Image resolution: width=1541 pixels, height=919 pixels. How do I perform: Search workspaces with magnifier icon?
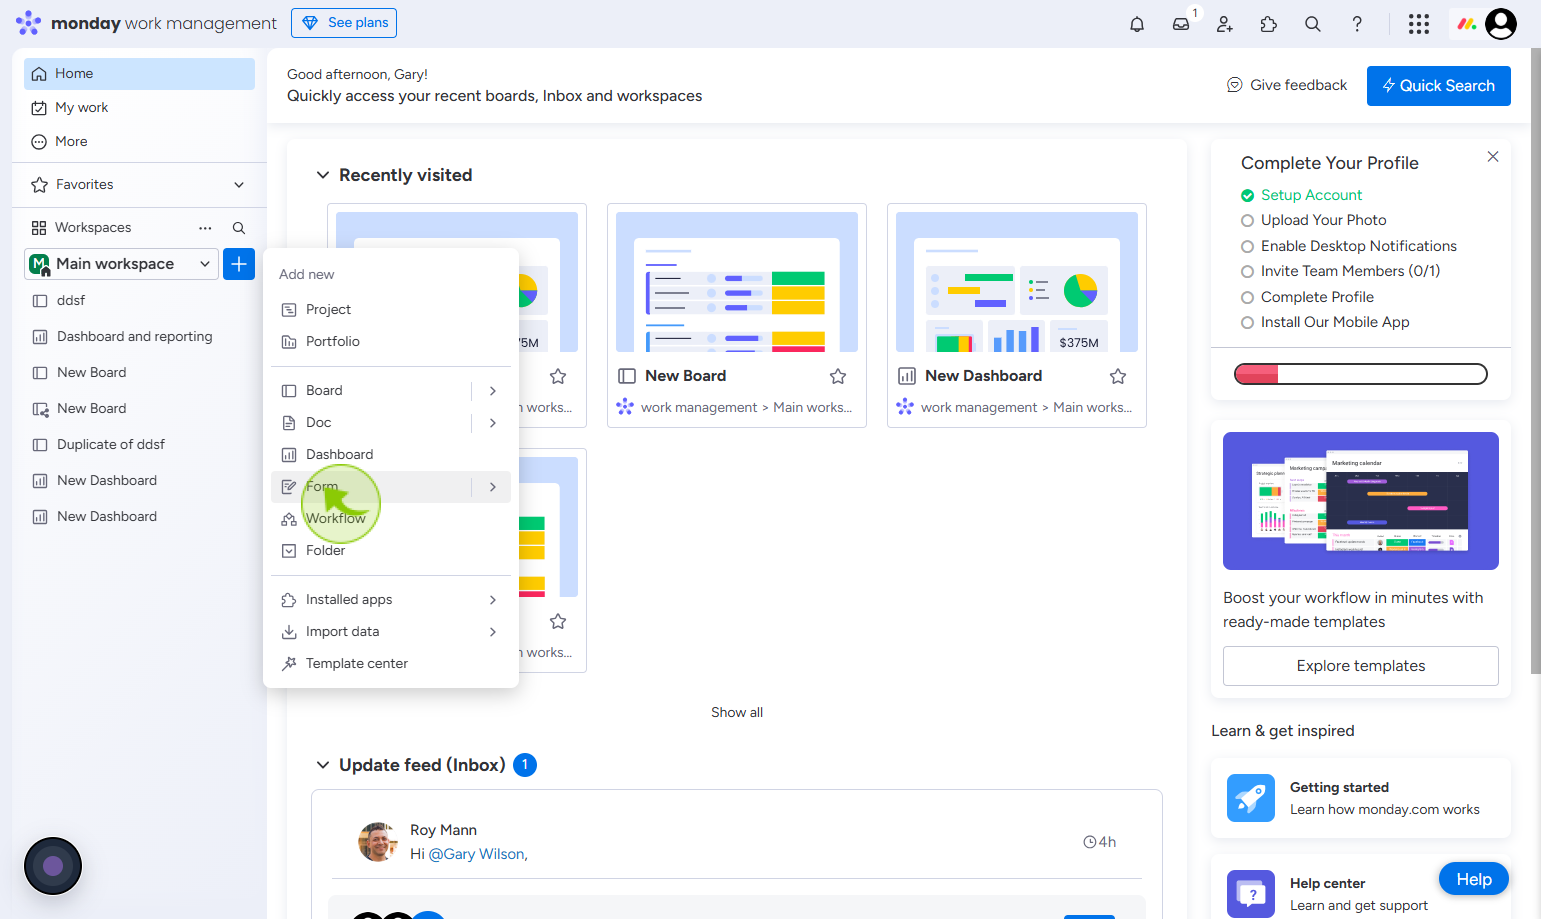tap(239, 228)
